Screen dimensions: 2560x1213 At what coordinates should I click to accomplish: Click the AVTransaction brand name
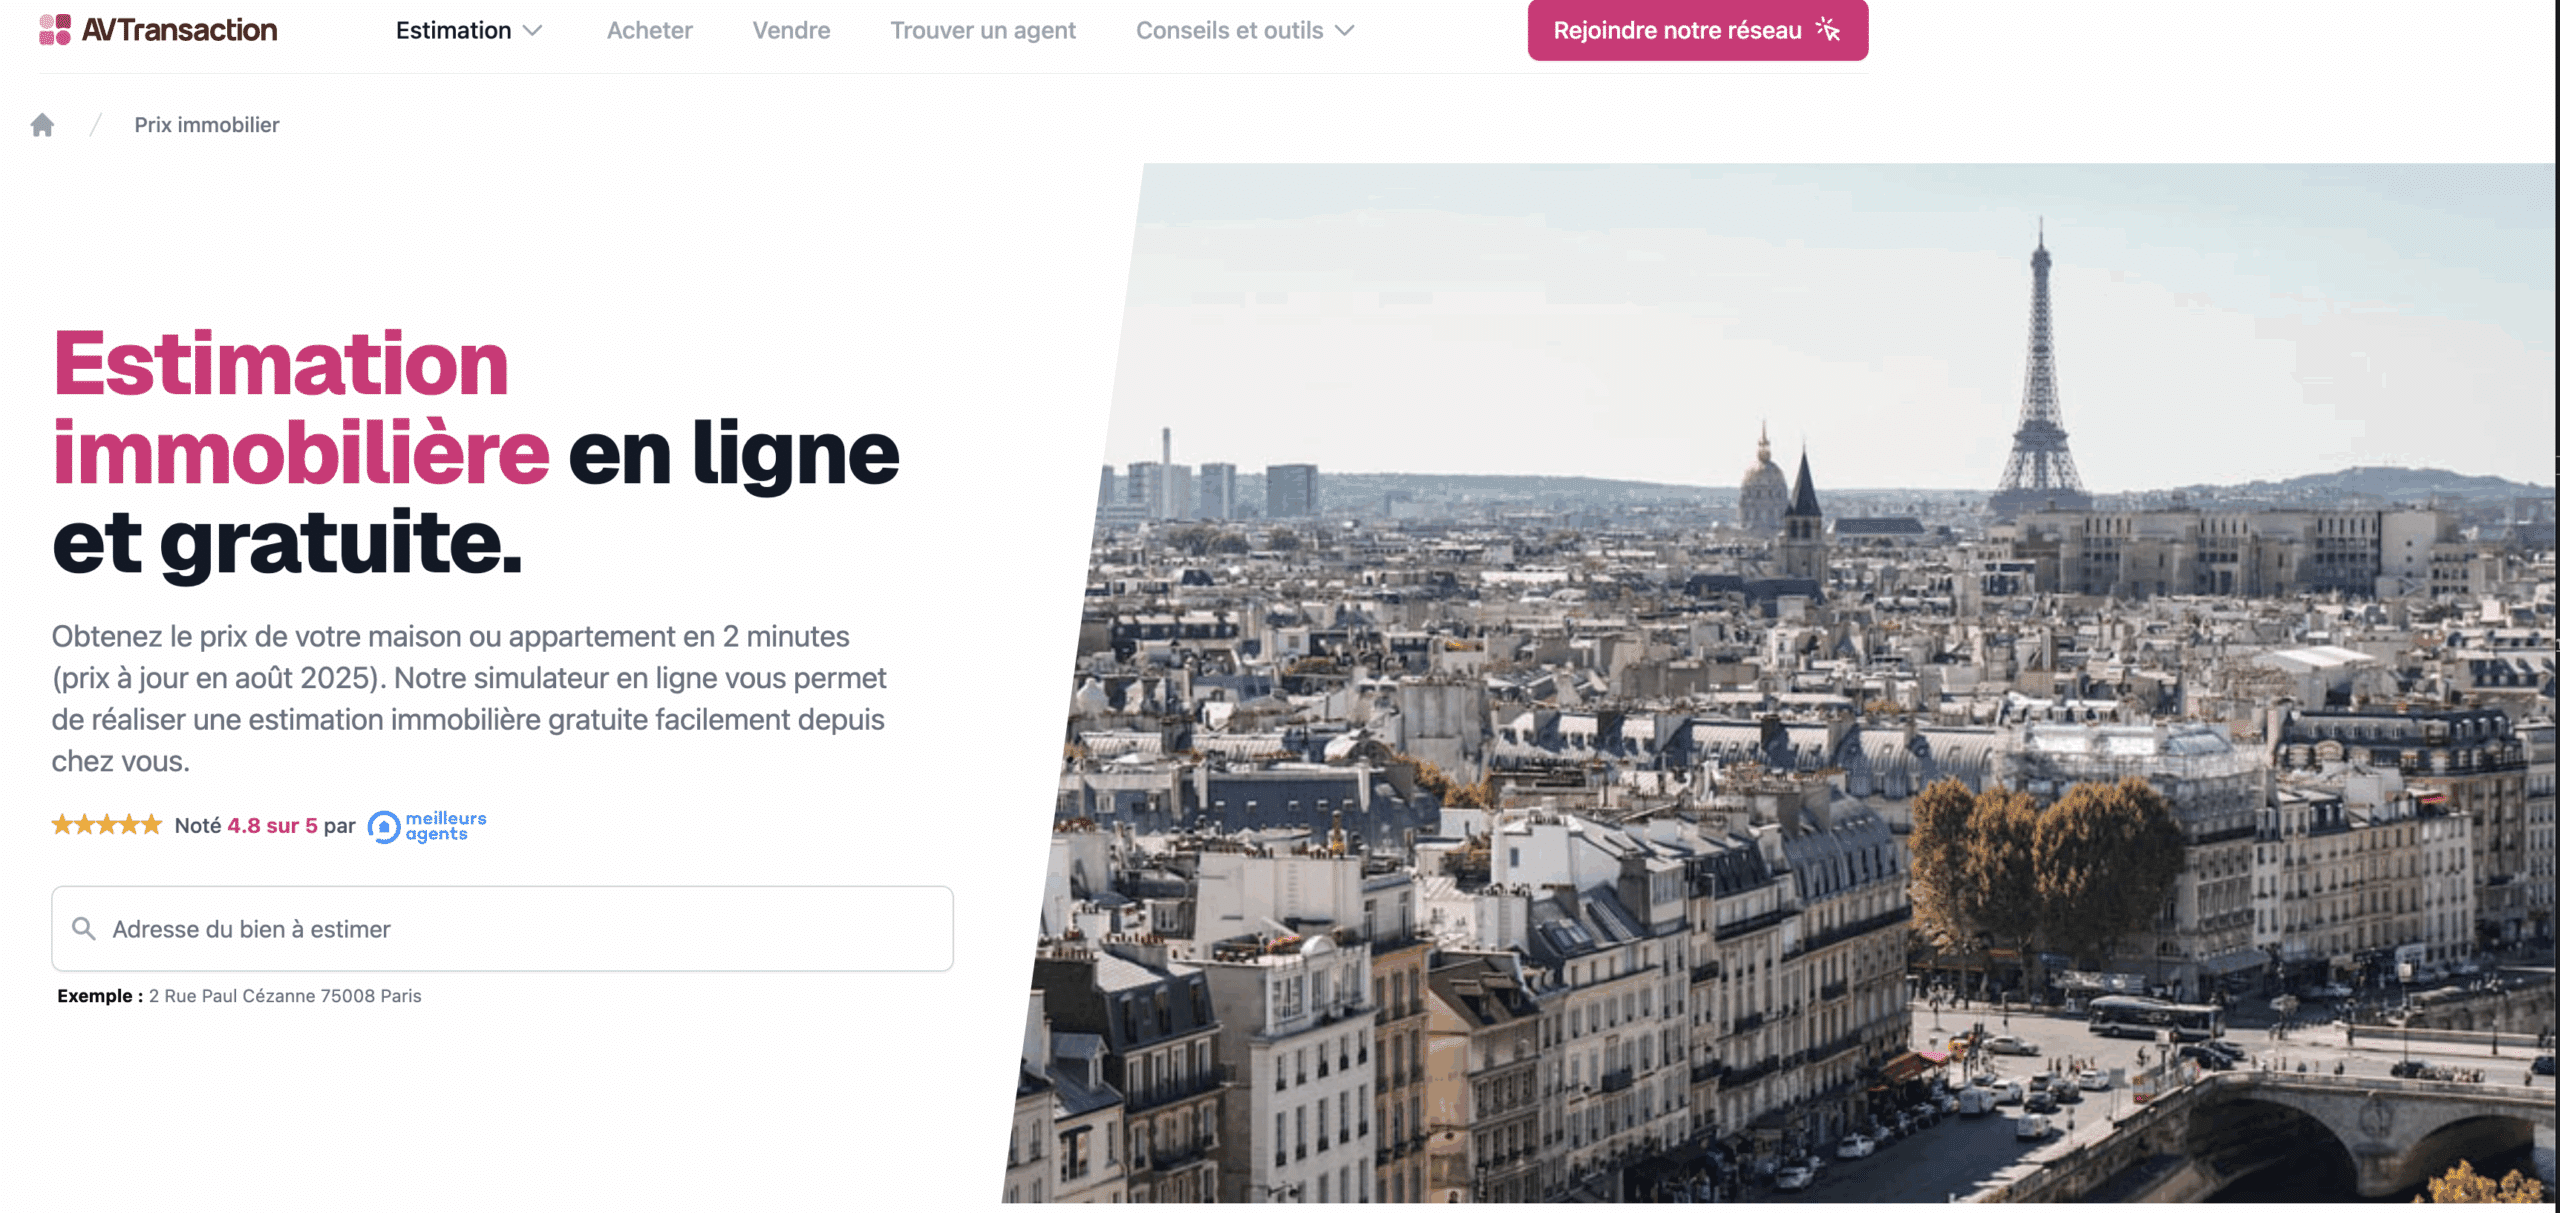(x=180, y=30)
